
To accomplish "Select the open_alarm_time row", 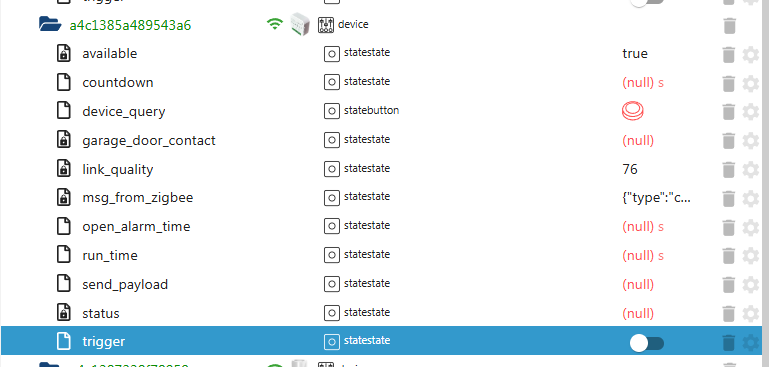I will coord(384,227).
